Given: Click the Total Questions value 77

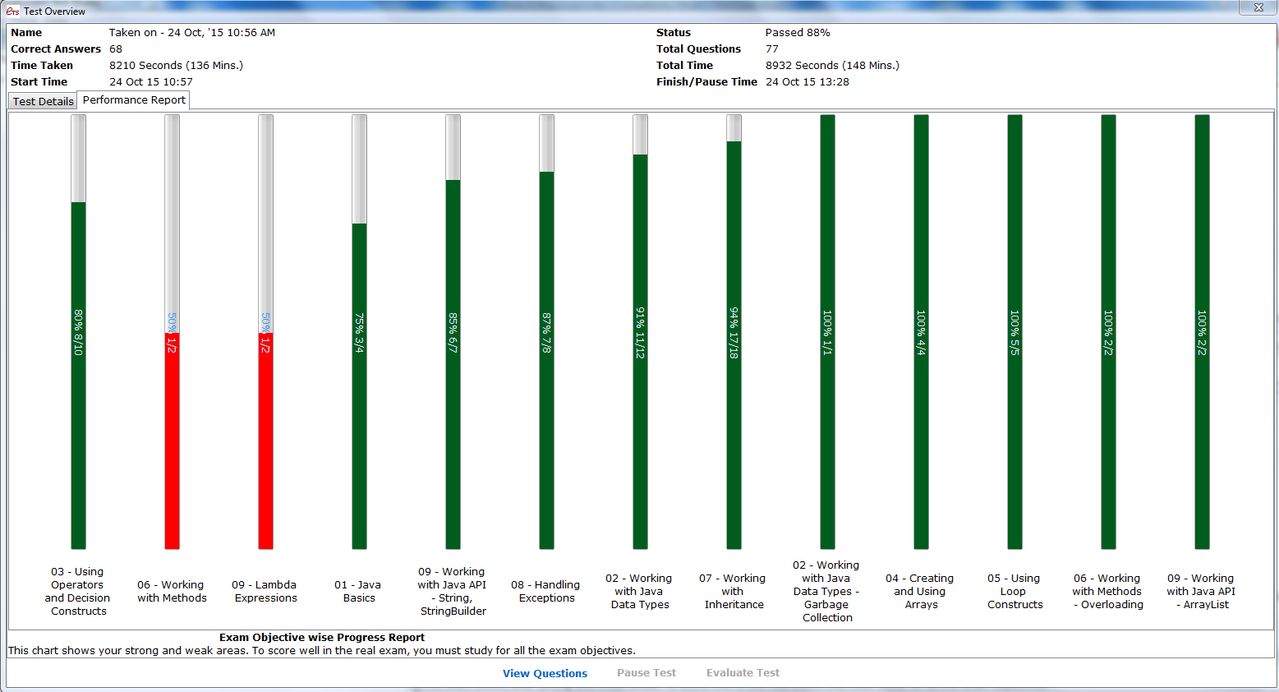Looking at the screenshot, I should pyautogui.click(x=772, y=49).
